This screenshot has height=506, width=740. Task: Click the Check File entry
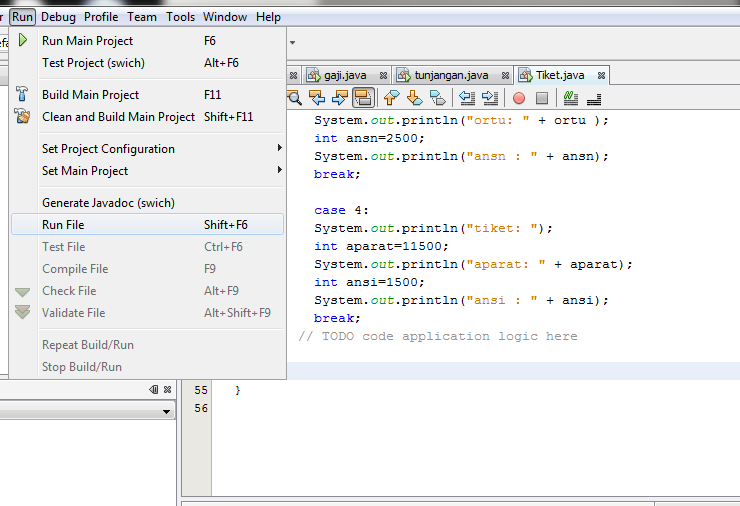point(147,290)
